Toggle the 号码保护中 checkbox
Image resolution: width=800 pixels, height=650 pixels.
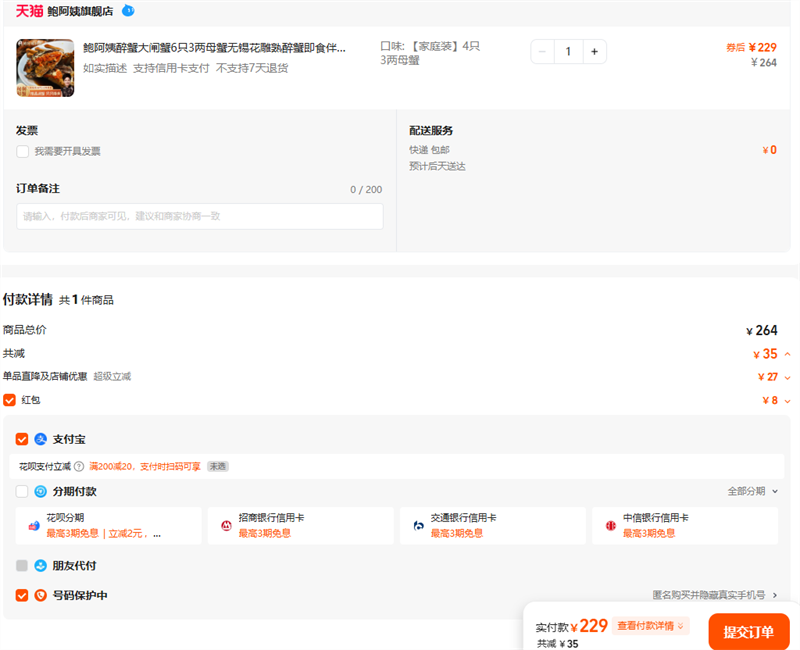(x=22, y=595)
